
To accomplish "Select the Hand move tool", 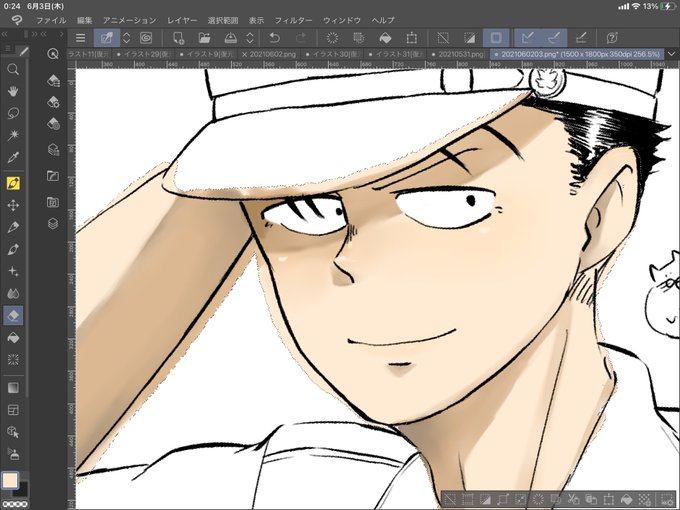I will (13, 91).
